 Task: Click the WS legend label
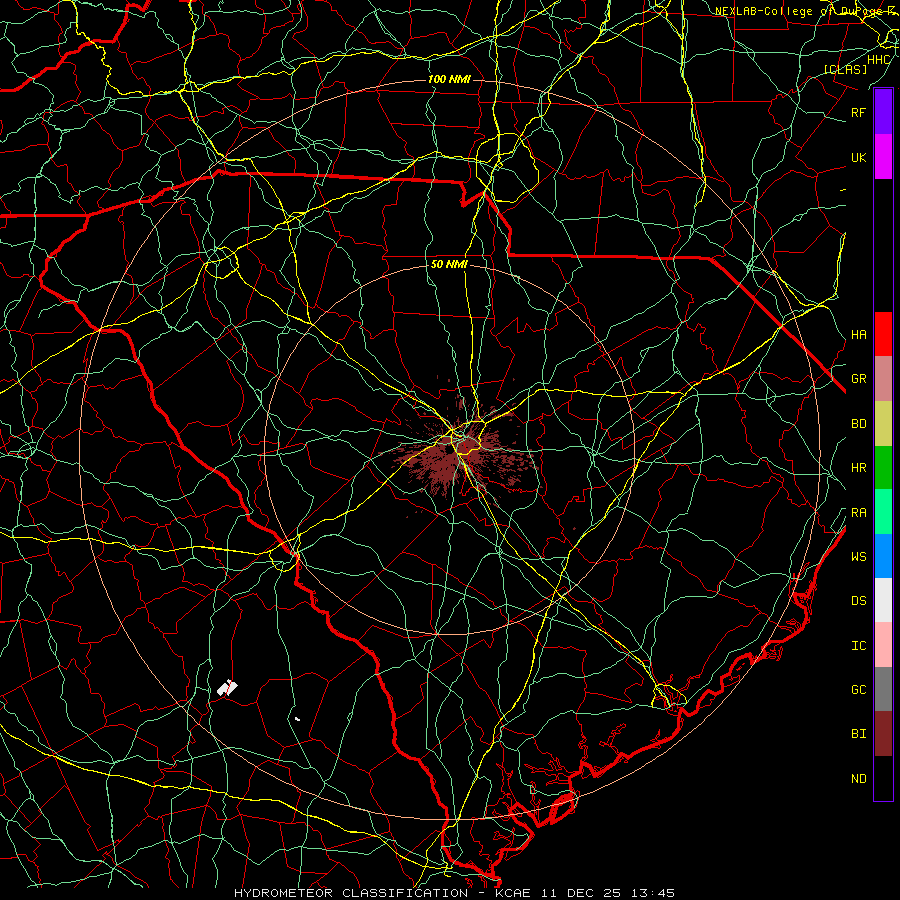tap(858, 556)
